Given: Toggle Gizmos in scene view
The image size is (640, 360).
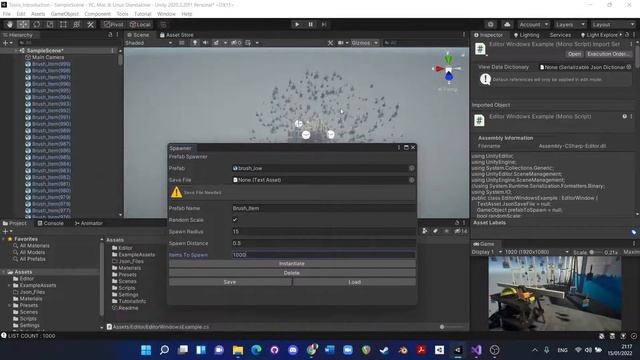Looking at the screenshot, I should [360, 42].
